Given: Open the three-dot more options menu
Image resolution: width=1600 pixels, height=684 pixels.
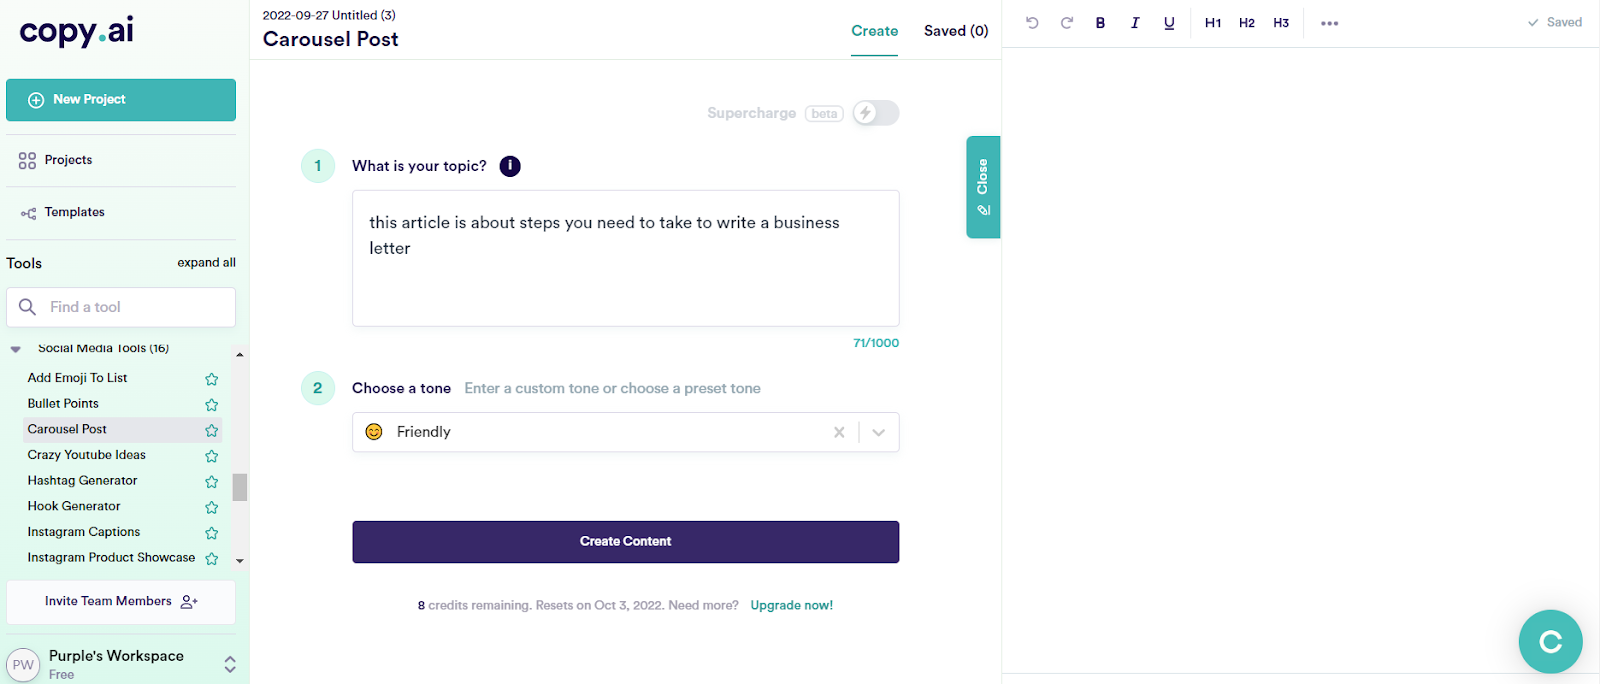Looking at the screenshot, I should coord(1329,23).
